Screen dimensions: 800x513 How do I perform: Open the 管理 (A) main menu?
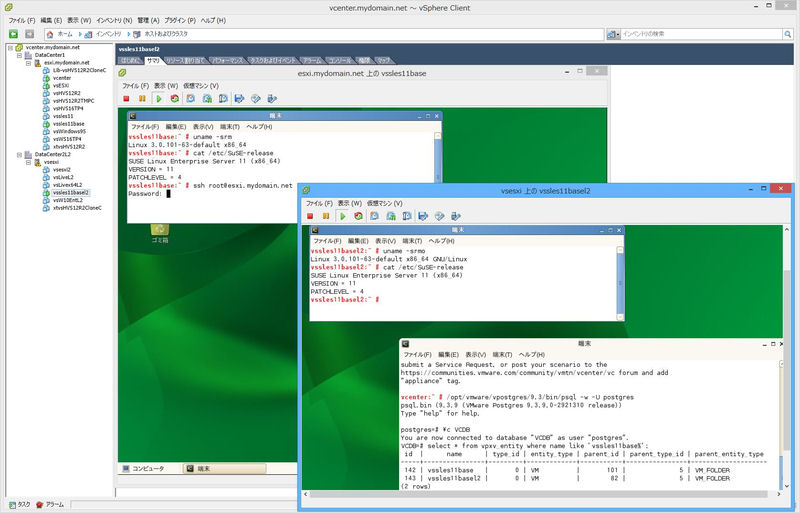pos(148,20)
